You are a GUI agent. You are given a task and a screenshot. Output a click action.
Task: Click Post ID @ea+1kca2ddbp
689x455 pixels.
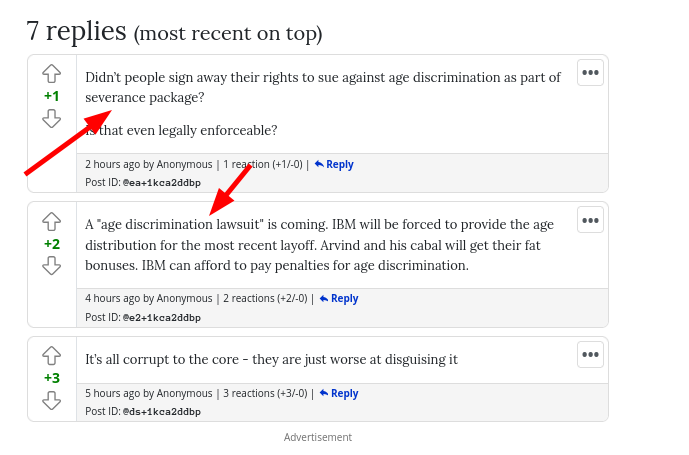coord(161,183)
